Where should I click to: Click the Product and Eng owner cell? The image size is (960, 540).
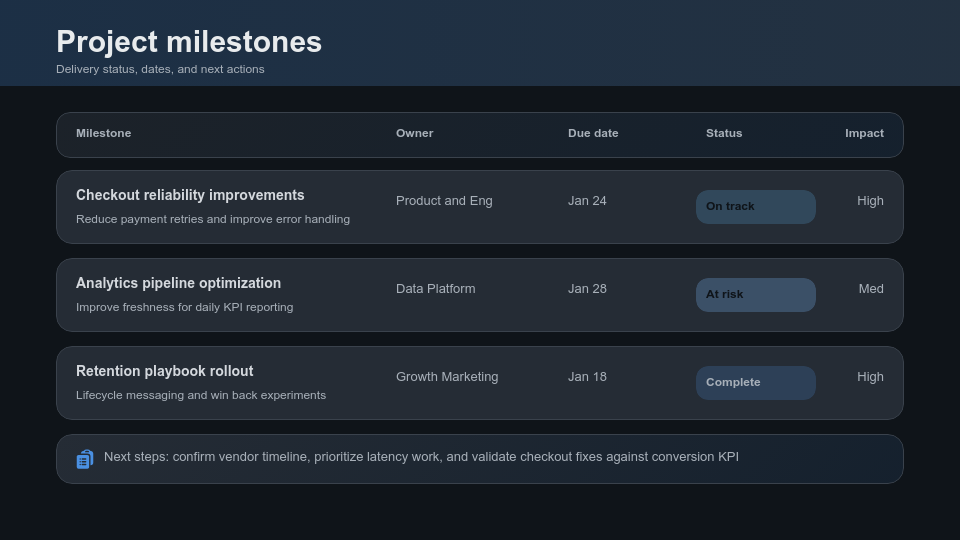(x=444, y=201)
